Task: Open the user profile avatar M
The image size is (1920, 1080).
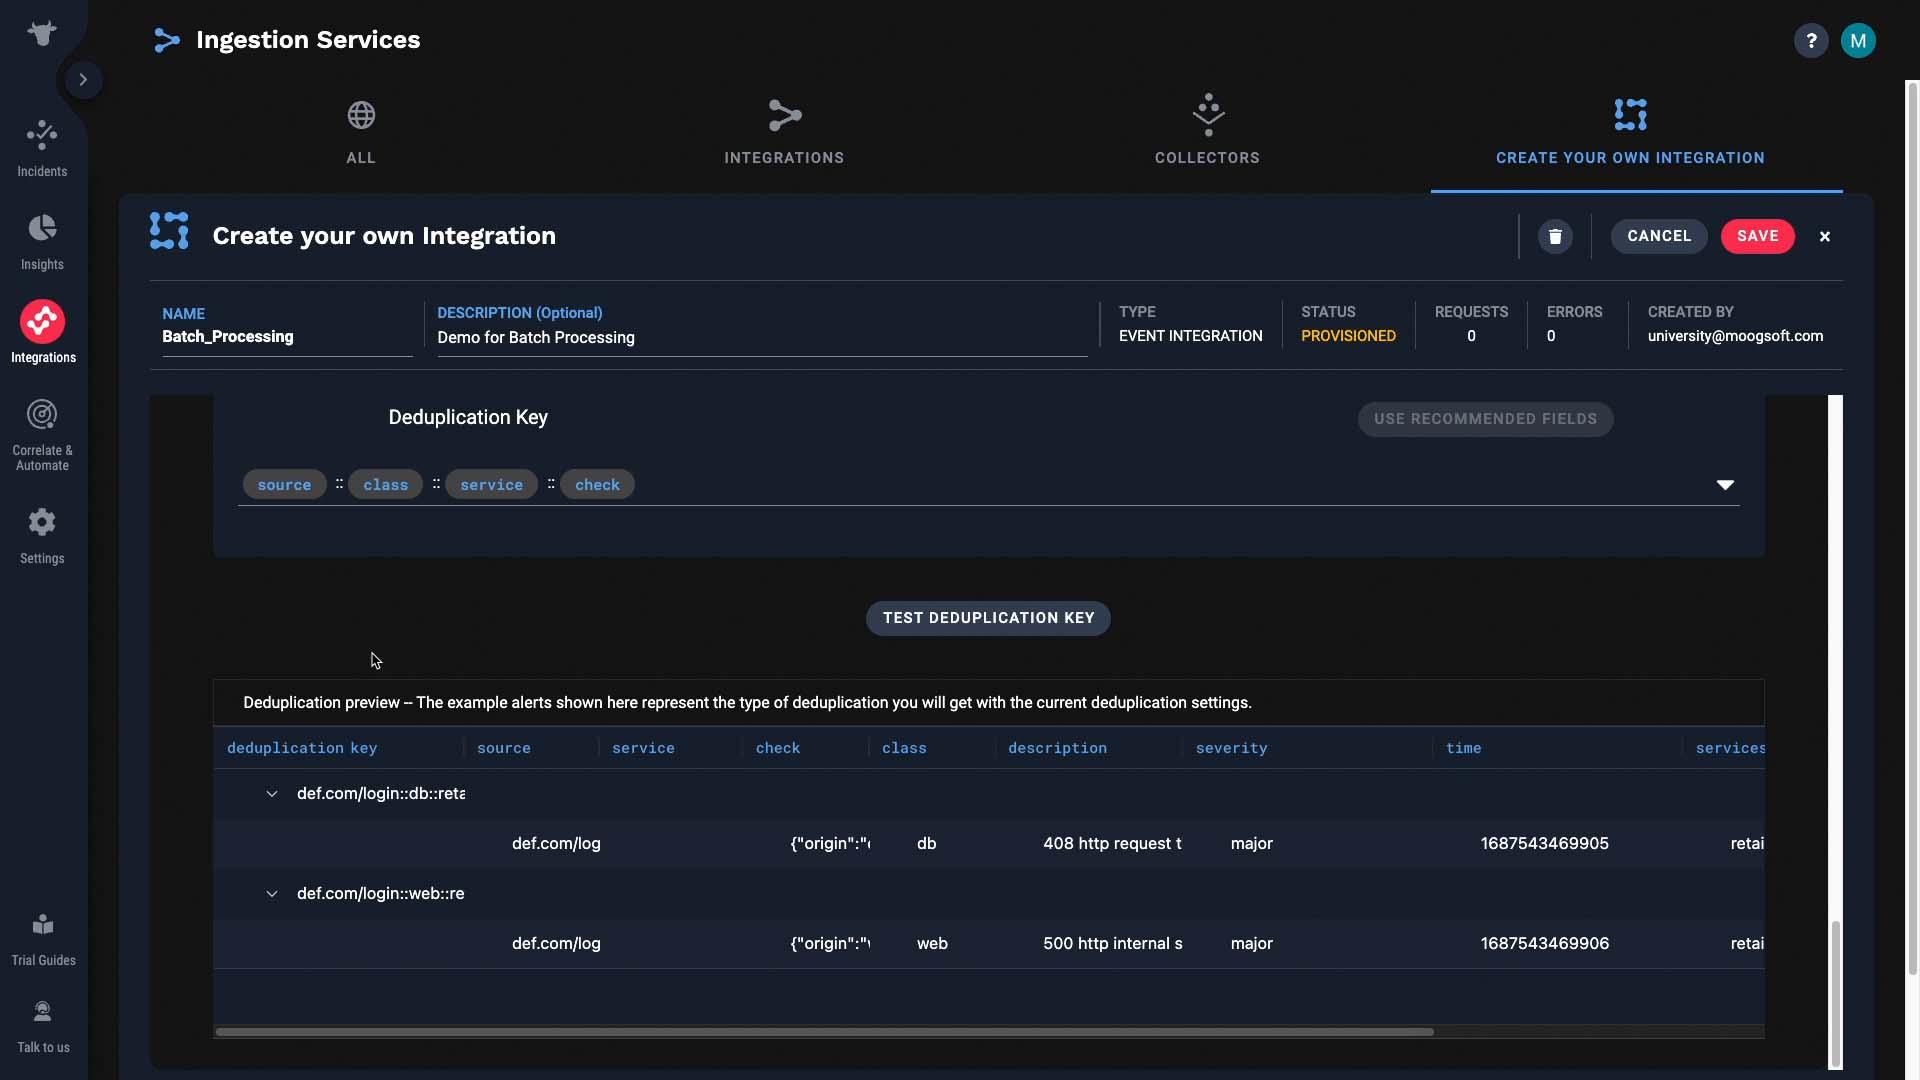Action: pos(1858,41)
